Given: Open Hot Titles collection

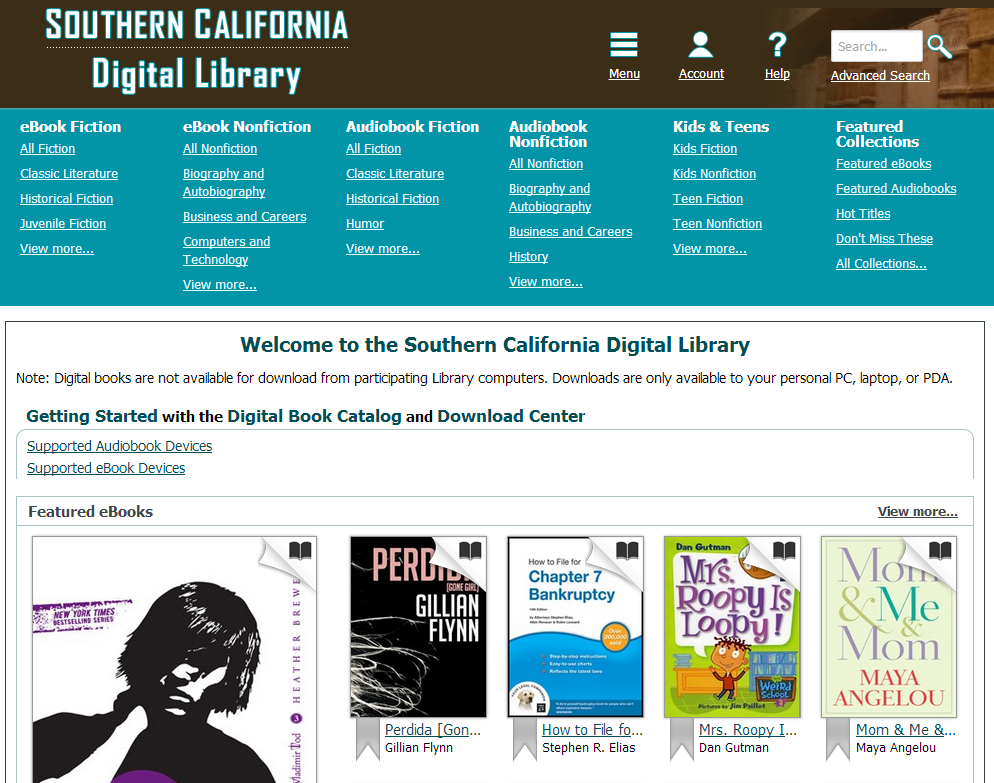Looking at the screenshot, I should click(863, 214).
